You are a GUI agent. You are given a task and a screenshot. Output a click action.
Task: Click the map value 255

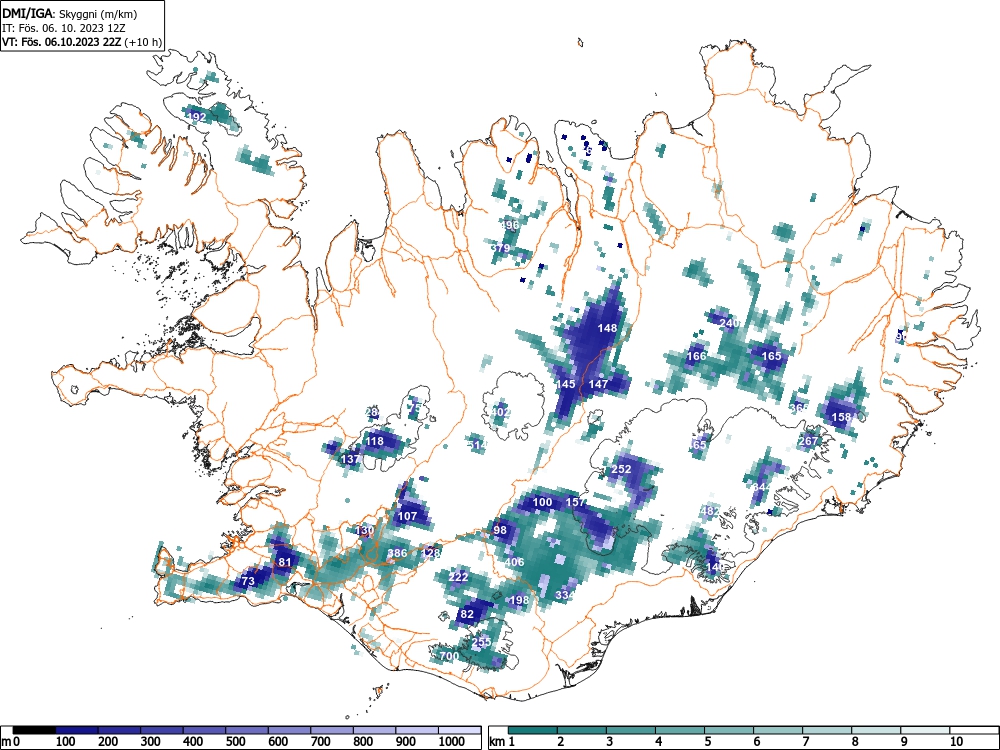[x=482, y=642]
